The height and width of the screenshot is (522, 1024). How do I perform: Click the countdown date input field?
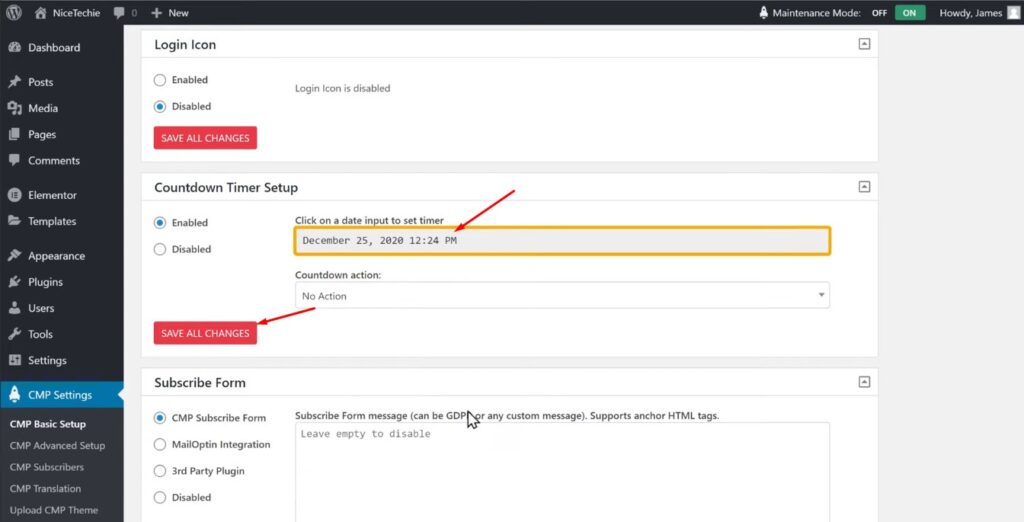coord(562,241)
